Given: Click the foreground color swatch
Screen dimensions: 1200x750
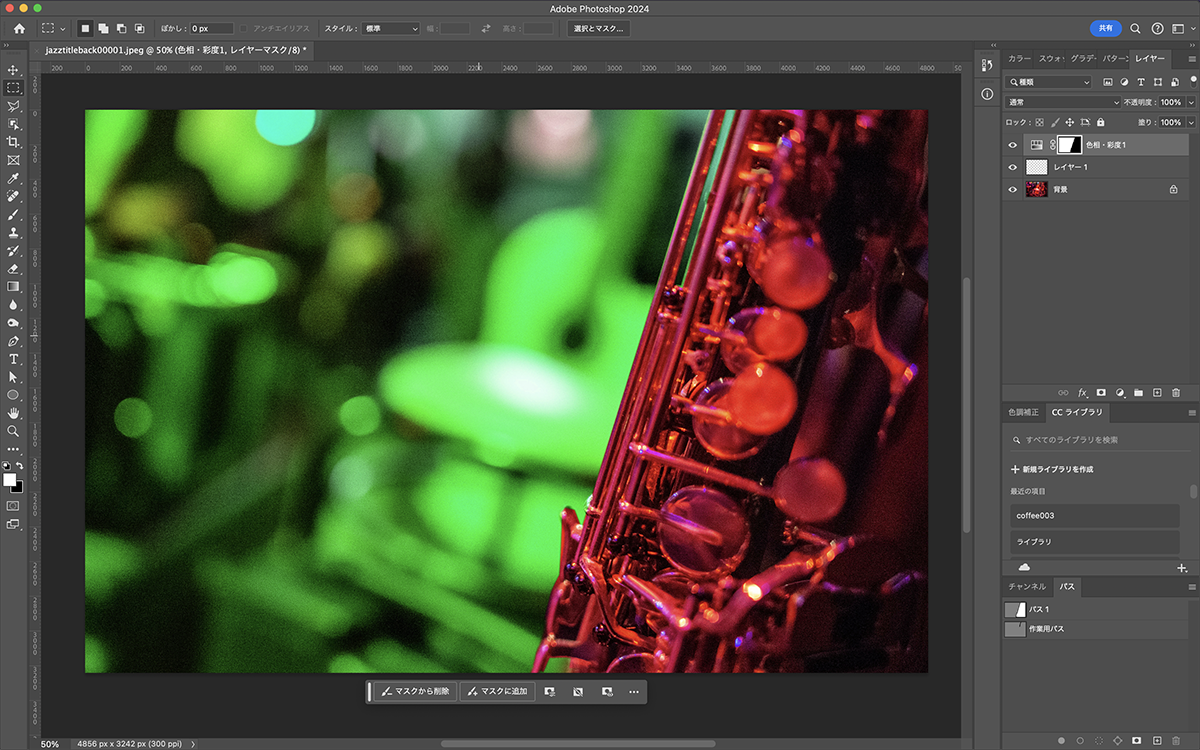Looking at the screenshot, I should click(10, 480).
